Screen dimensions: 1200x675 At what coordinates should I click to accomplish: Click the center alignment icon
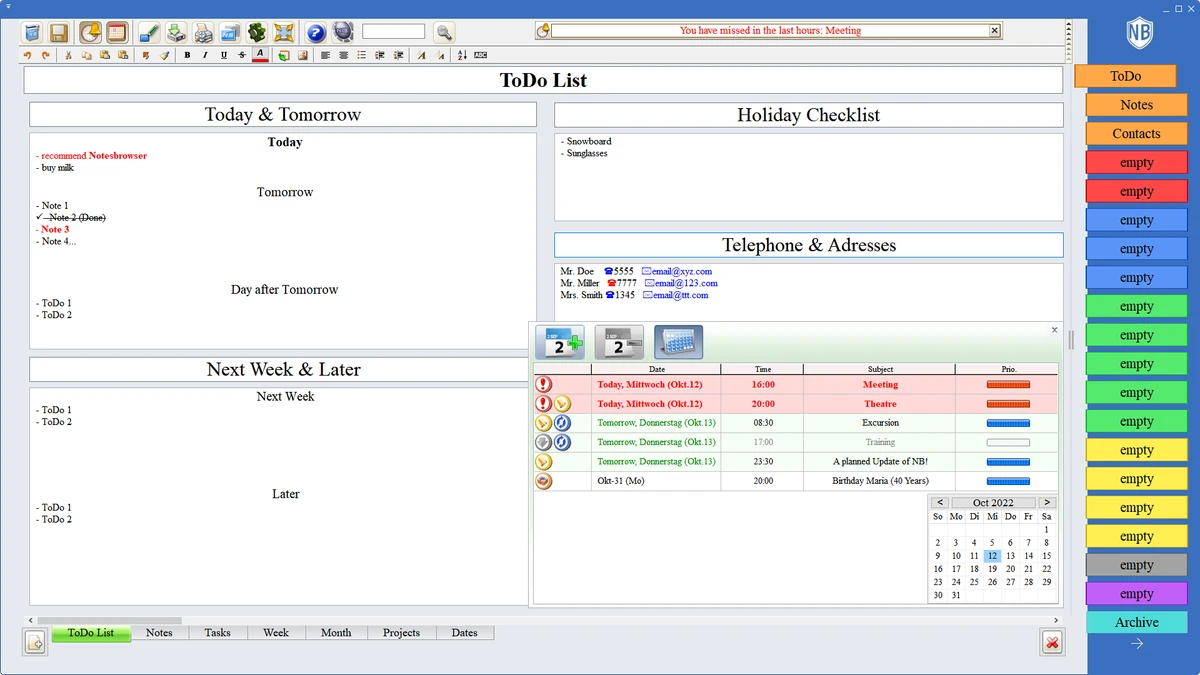point(343,55)
